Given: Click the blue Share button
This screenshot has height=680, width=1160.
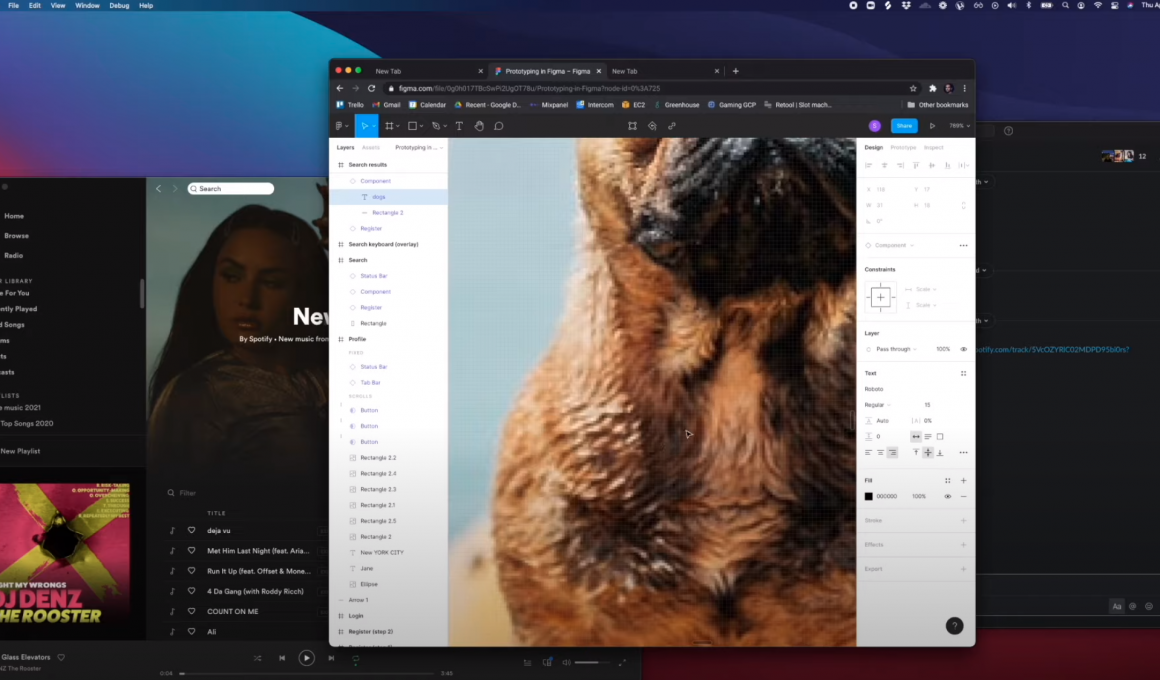Looking at the screenshot, I should point(903,125).
